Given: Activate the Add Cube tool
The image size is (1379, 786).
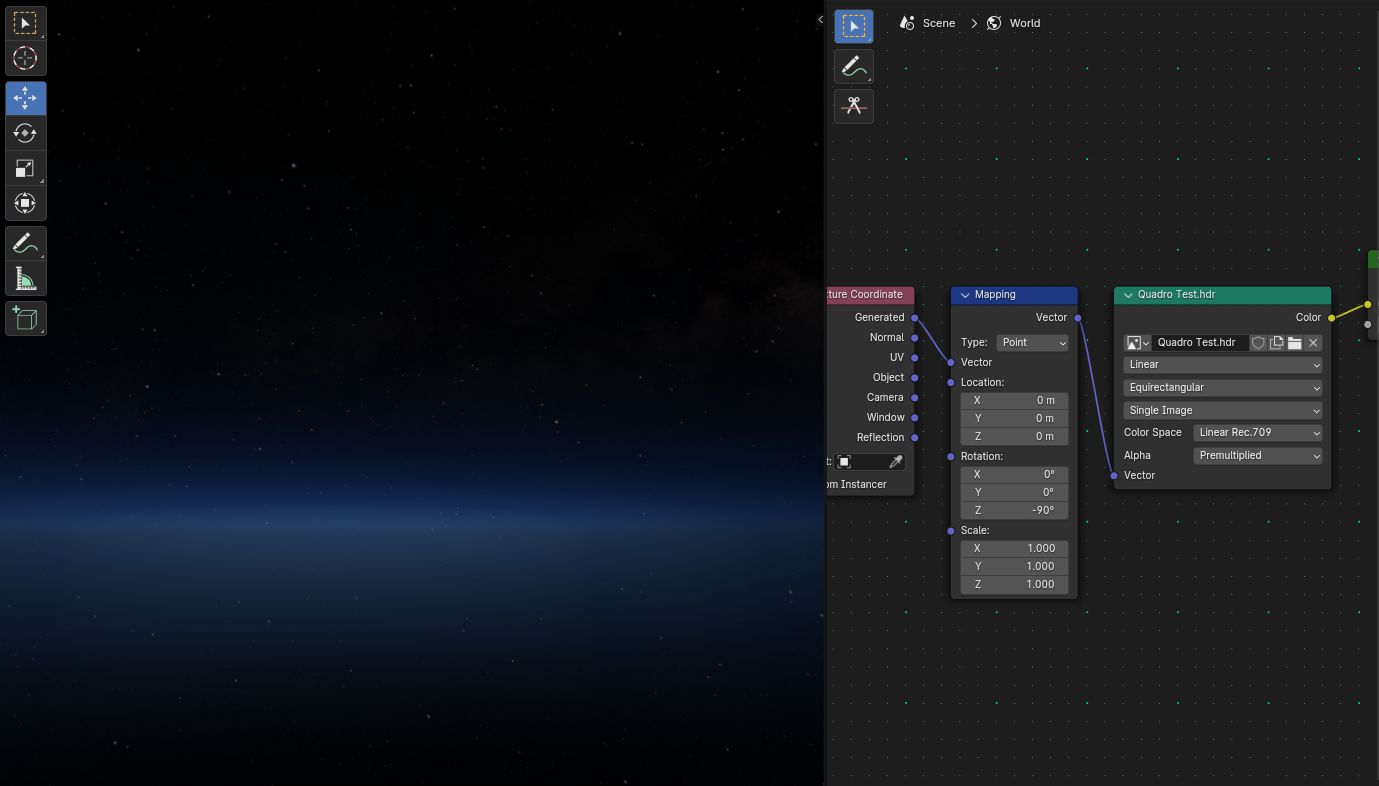Looking at the screenshot, I should tap(25, 319).
